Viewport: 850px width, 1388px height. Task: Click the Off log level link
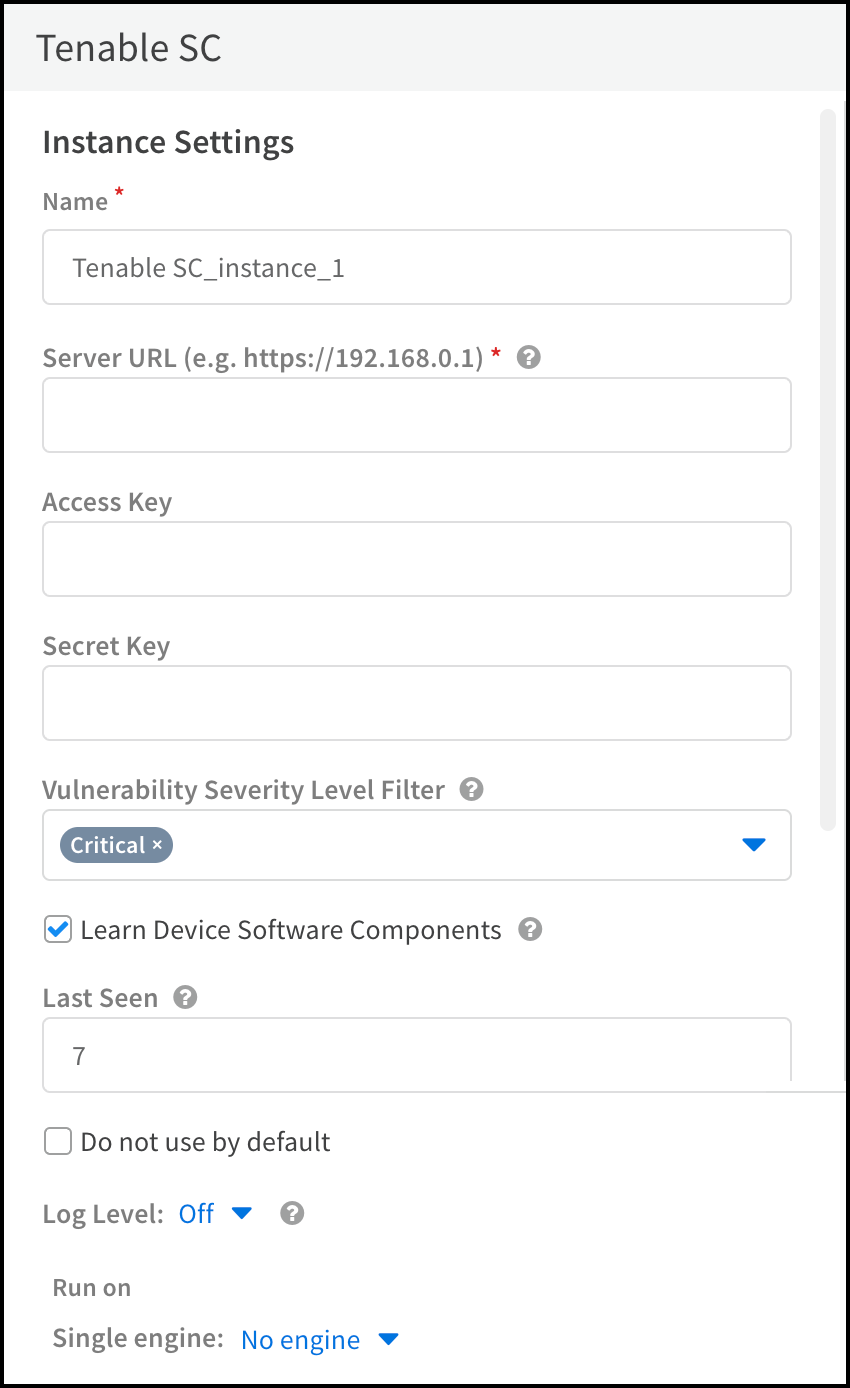tap(196, 1213)
